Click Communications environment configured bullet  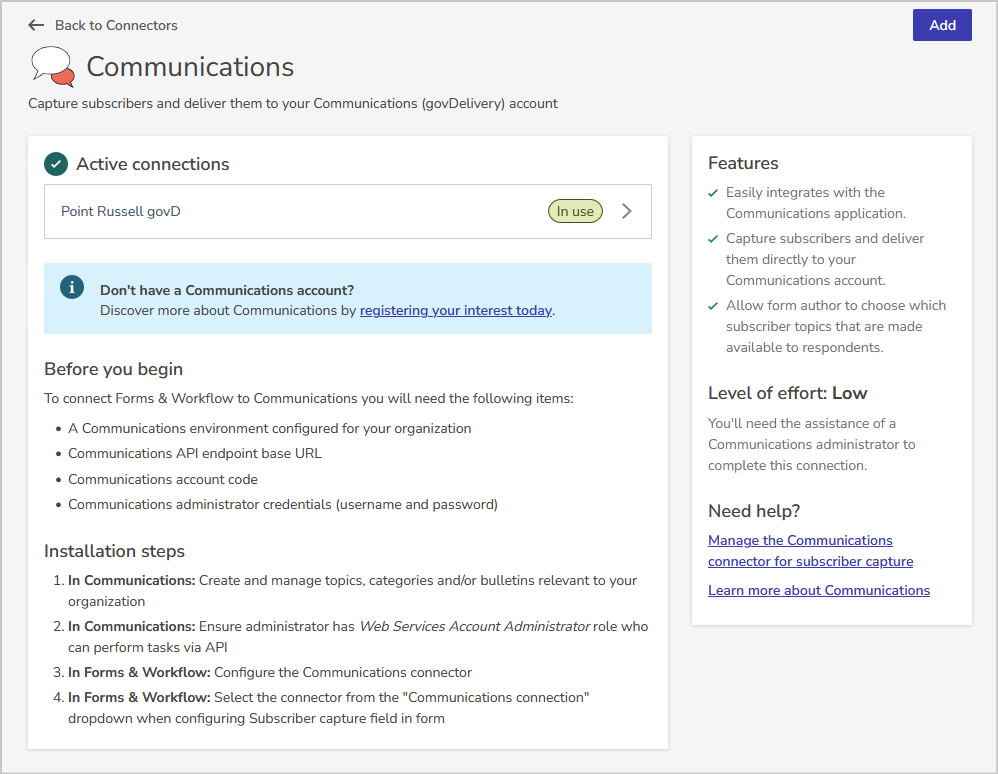(x=270, y=428)
